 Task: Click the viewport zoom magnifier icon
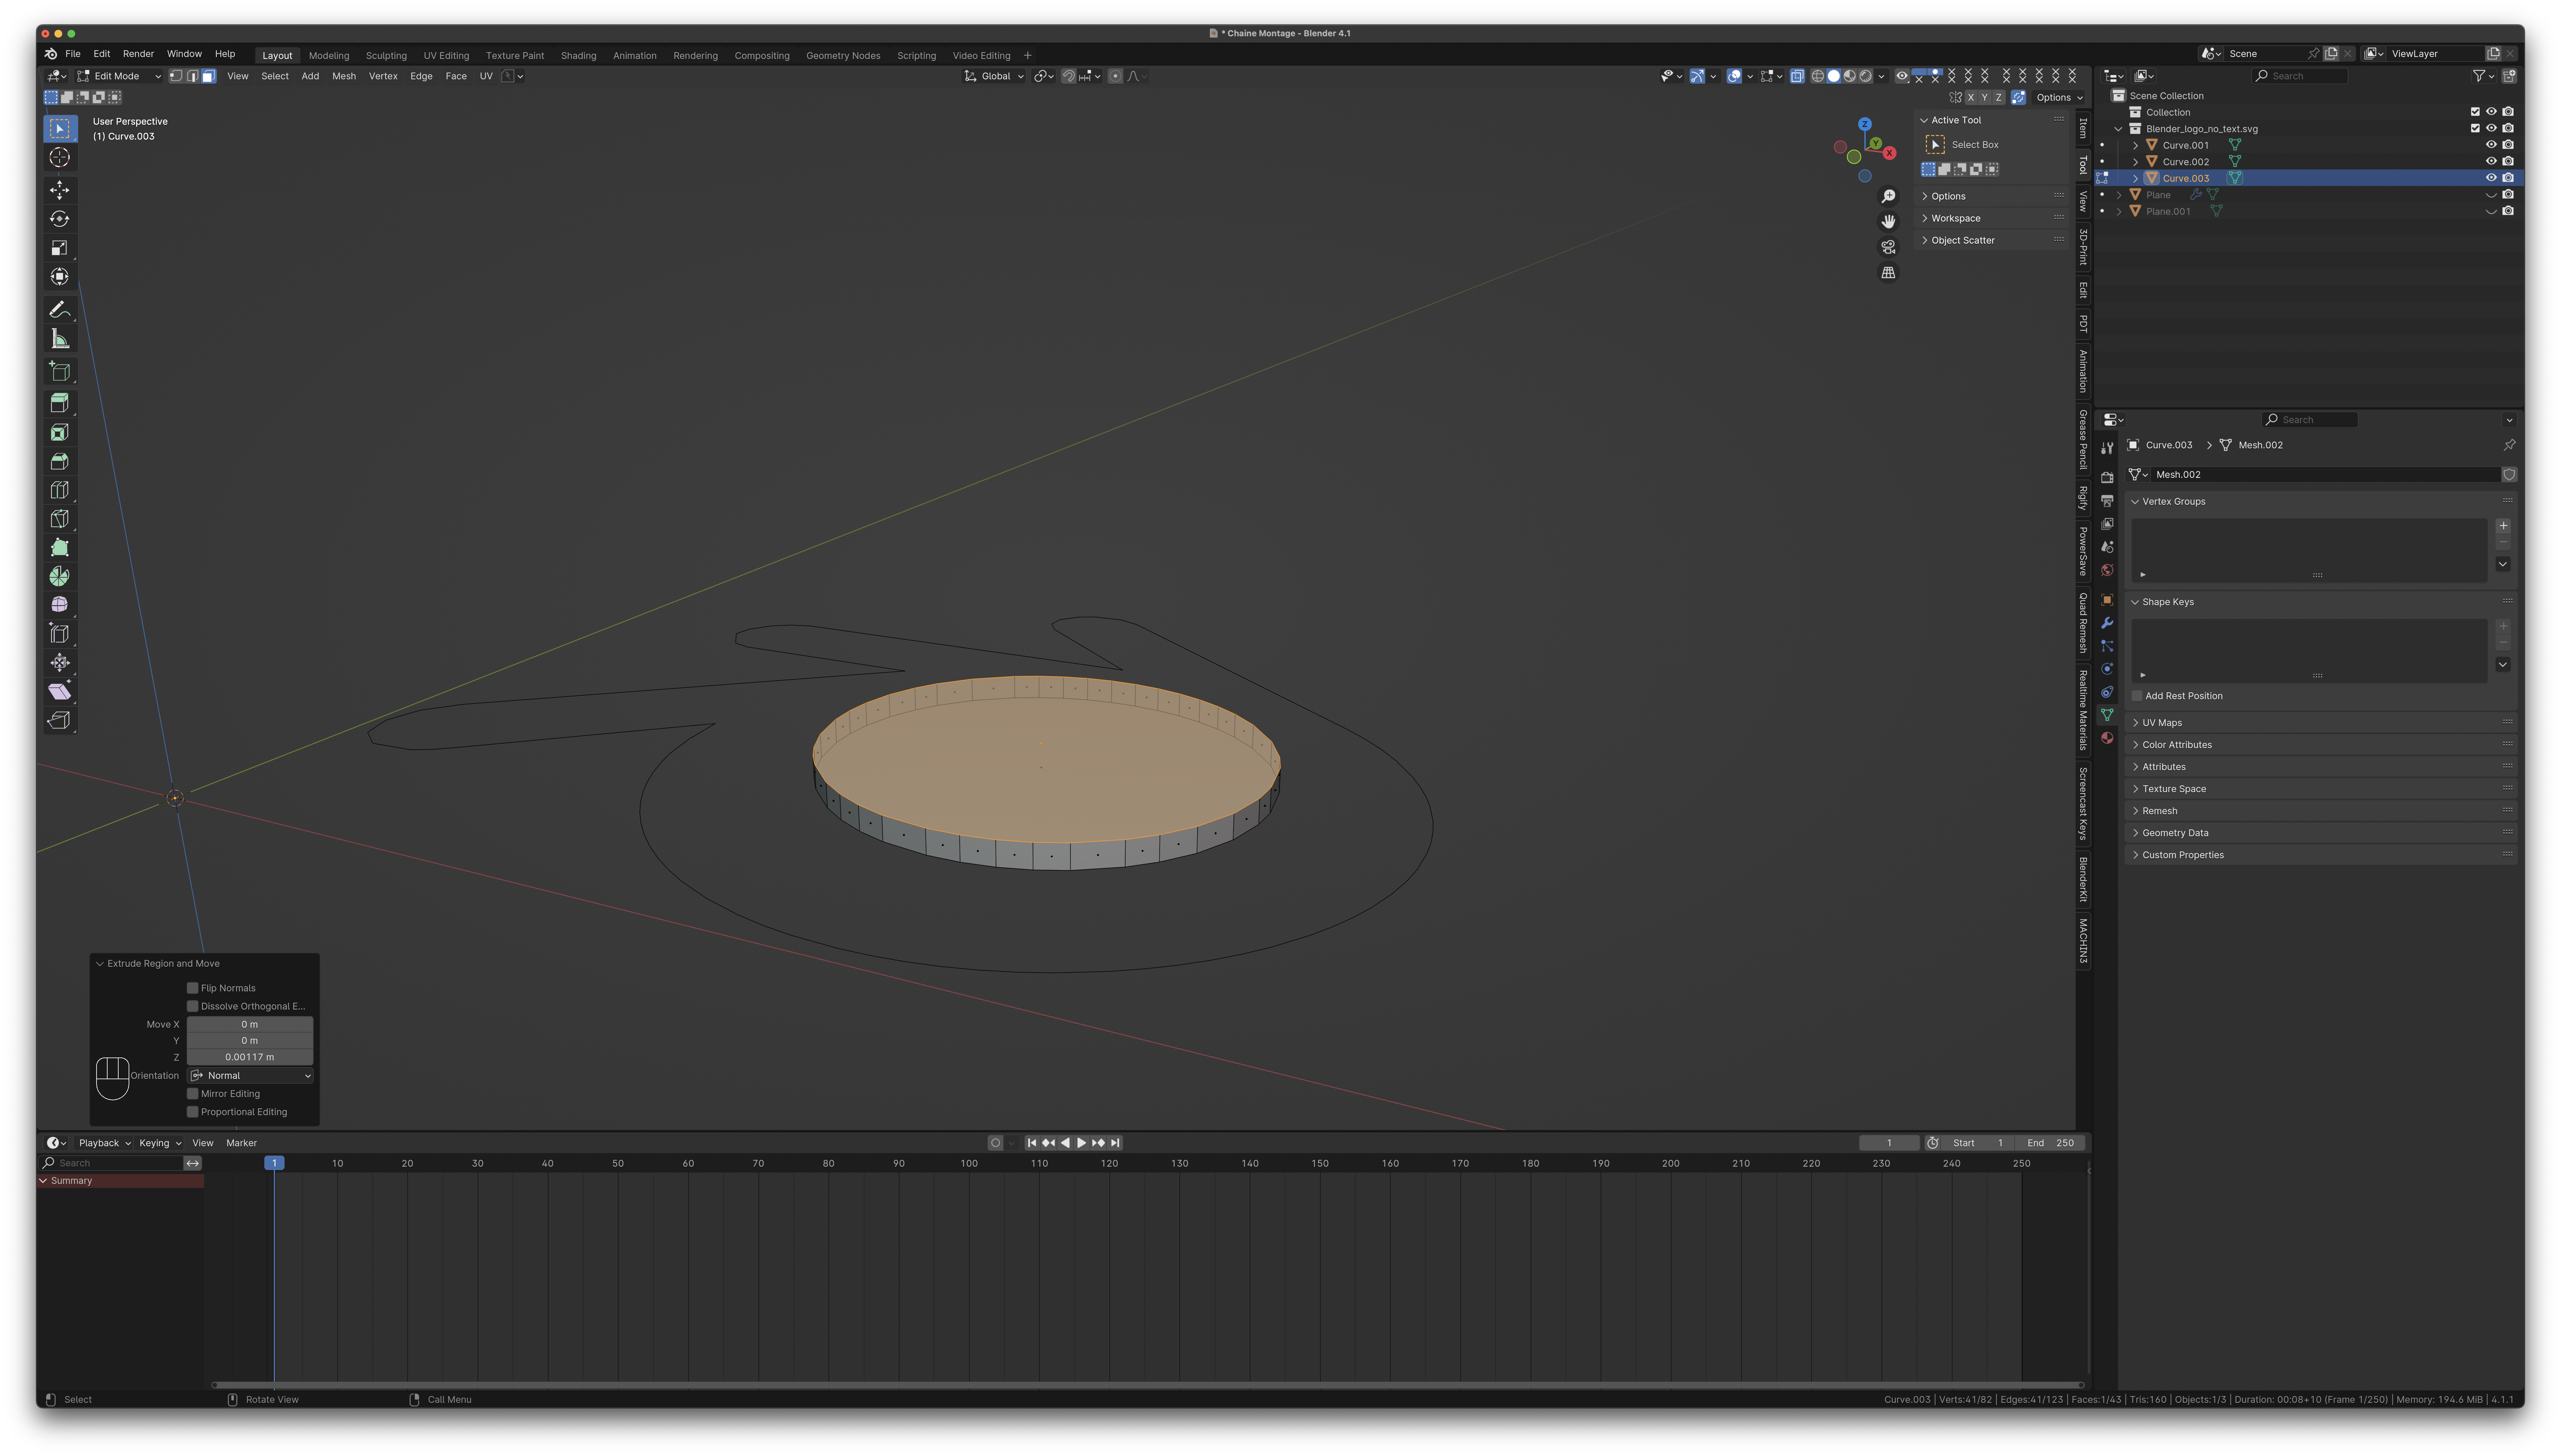[x=1888, y=197]
